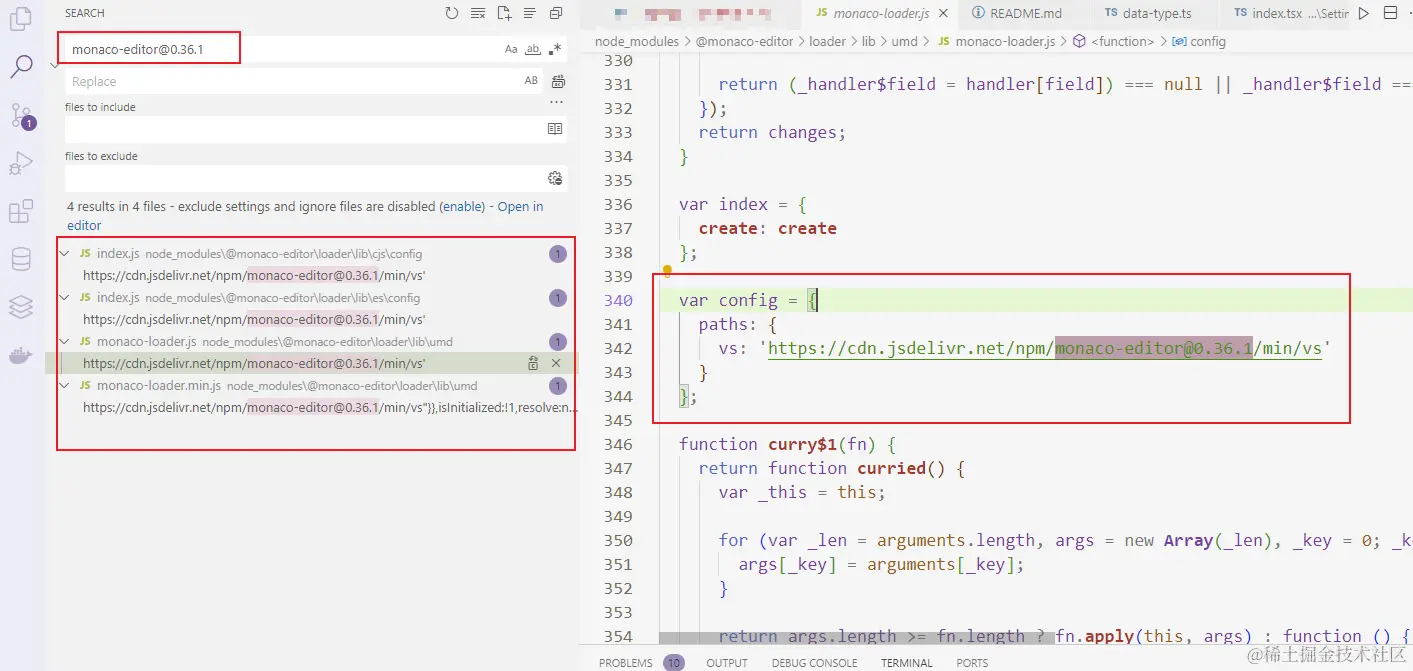Switch to the index.tsx tab
Image resolution: width=1413 pixels, height=671 pixels.
point(1290,13)
